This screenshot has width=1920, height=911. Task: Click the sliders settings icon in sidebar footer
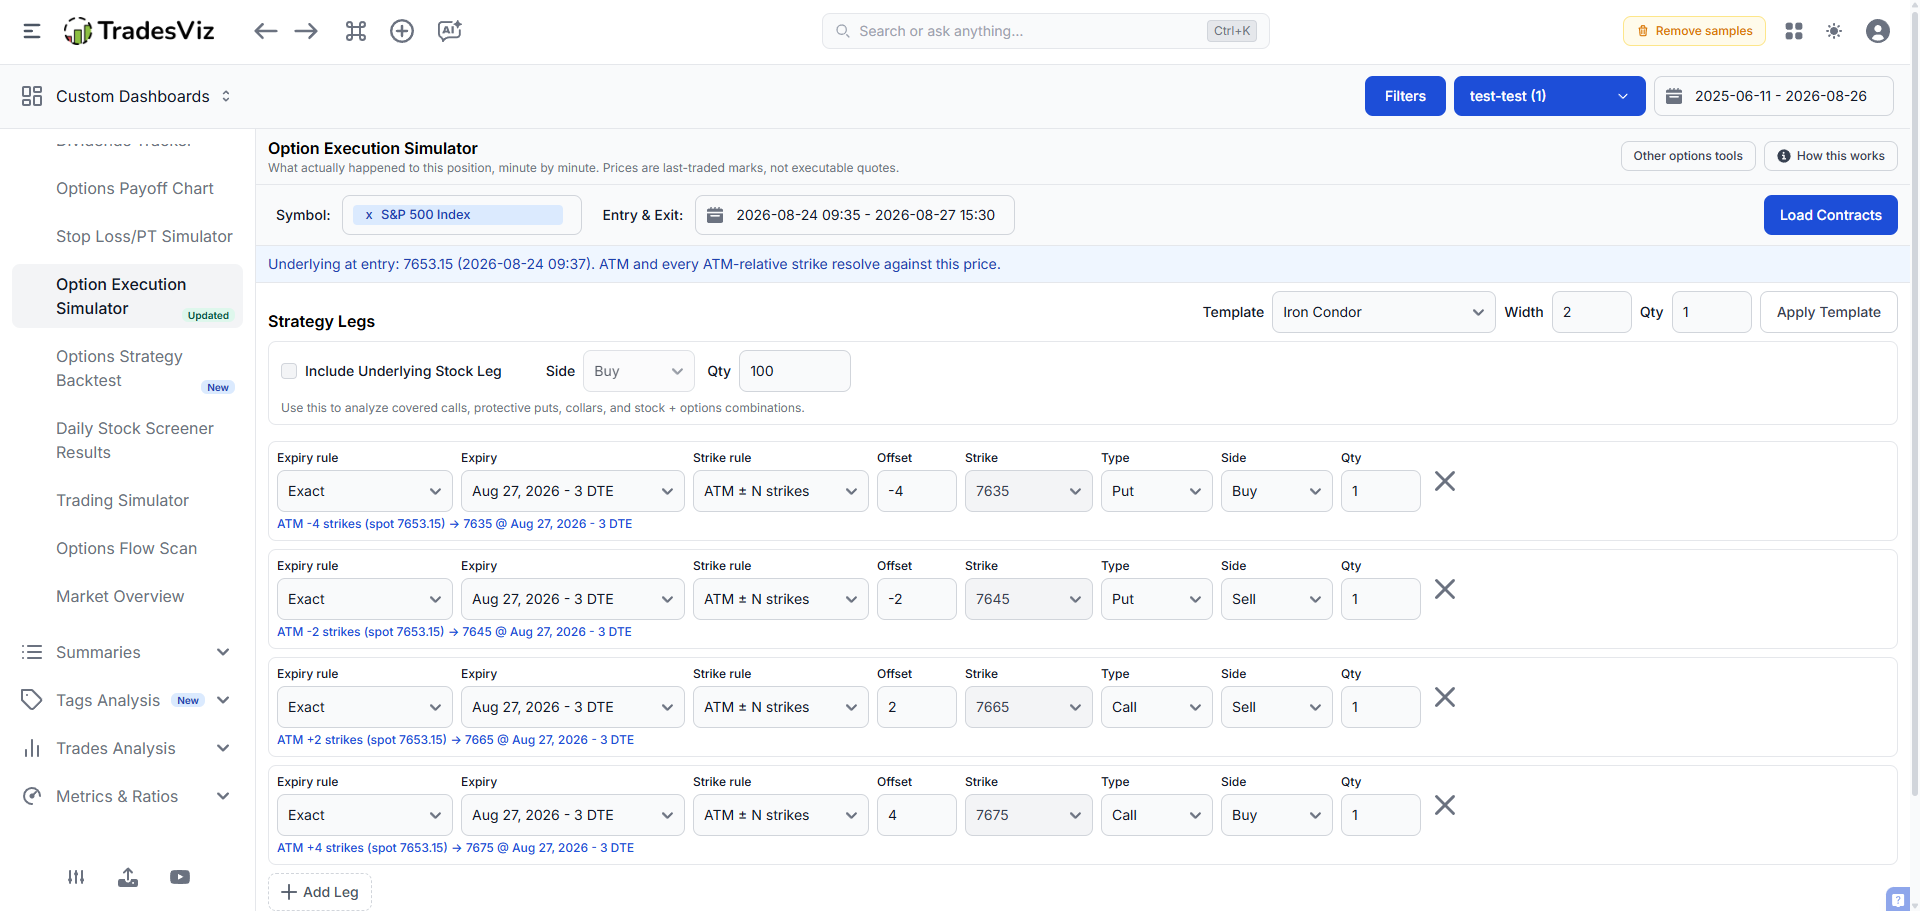tap(76, 877)
